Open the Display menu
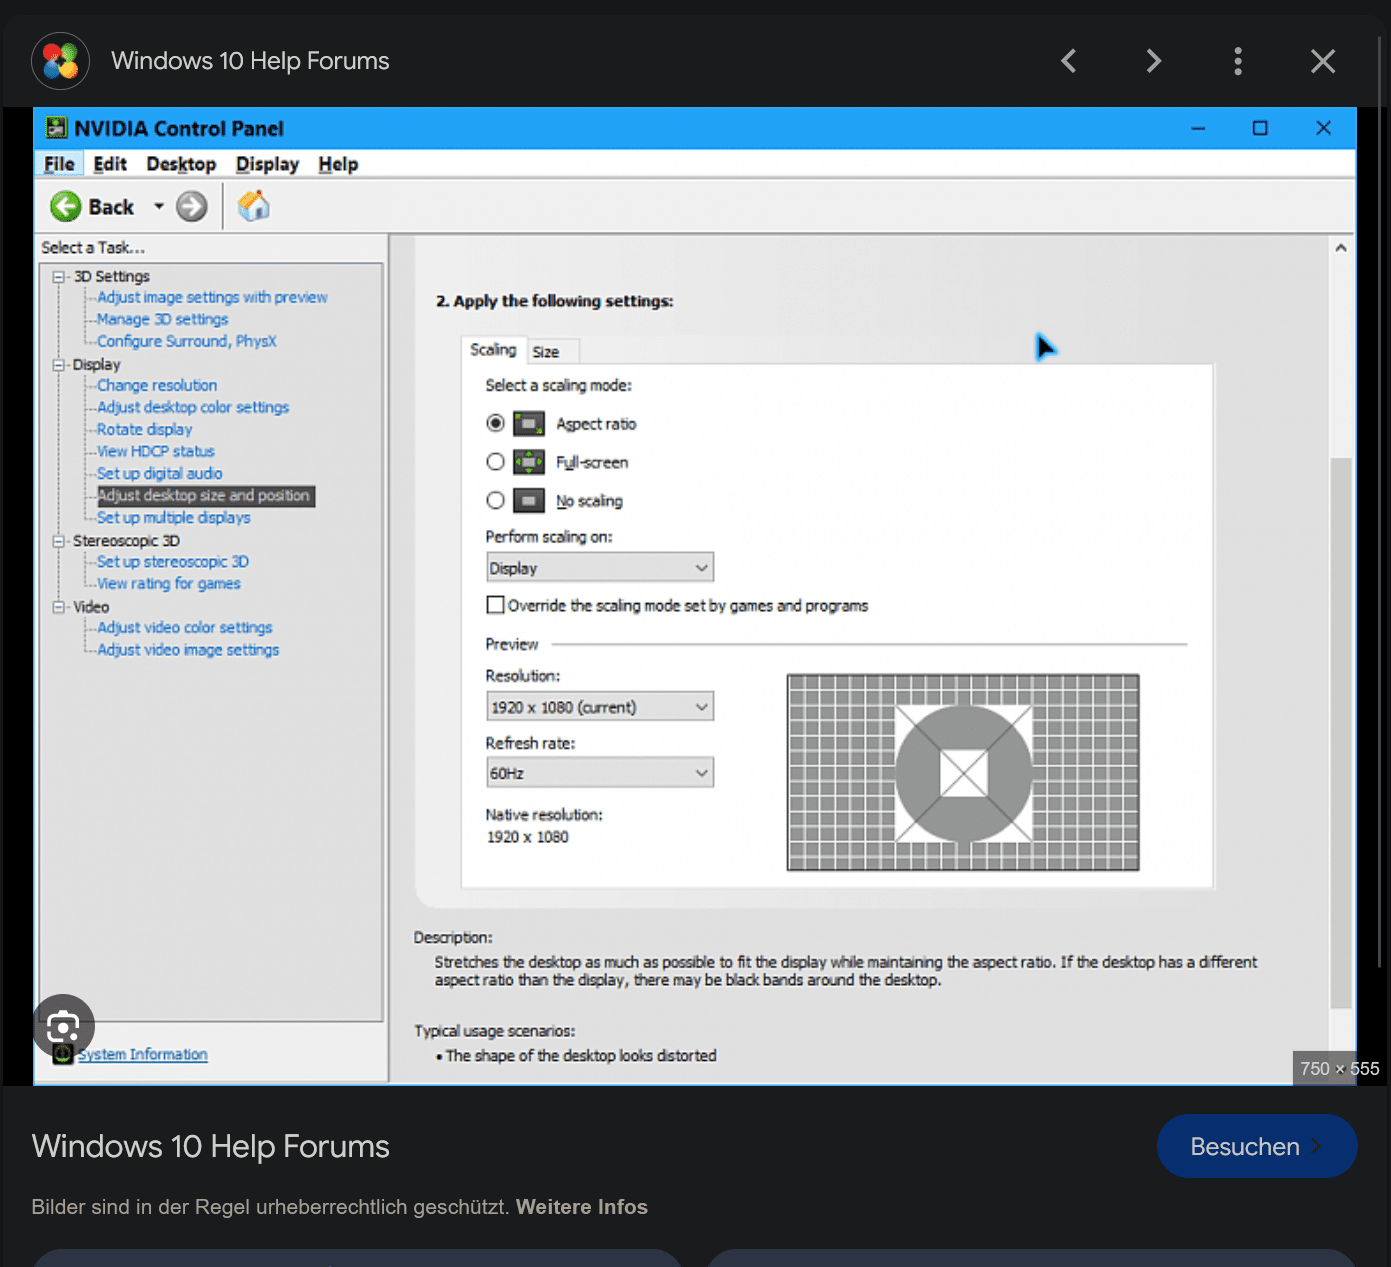The image size is (1391, 1267). click(x=267, y=164)
